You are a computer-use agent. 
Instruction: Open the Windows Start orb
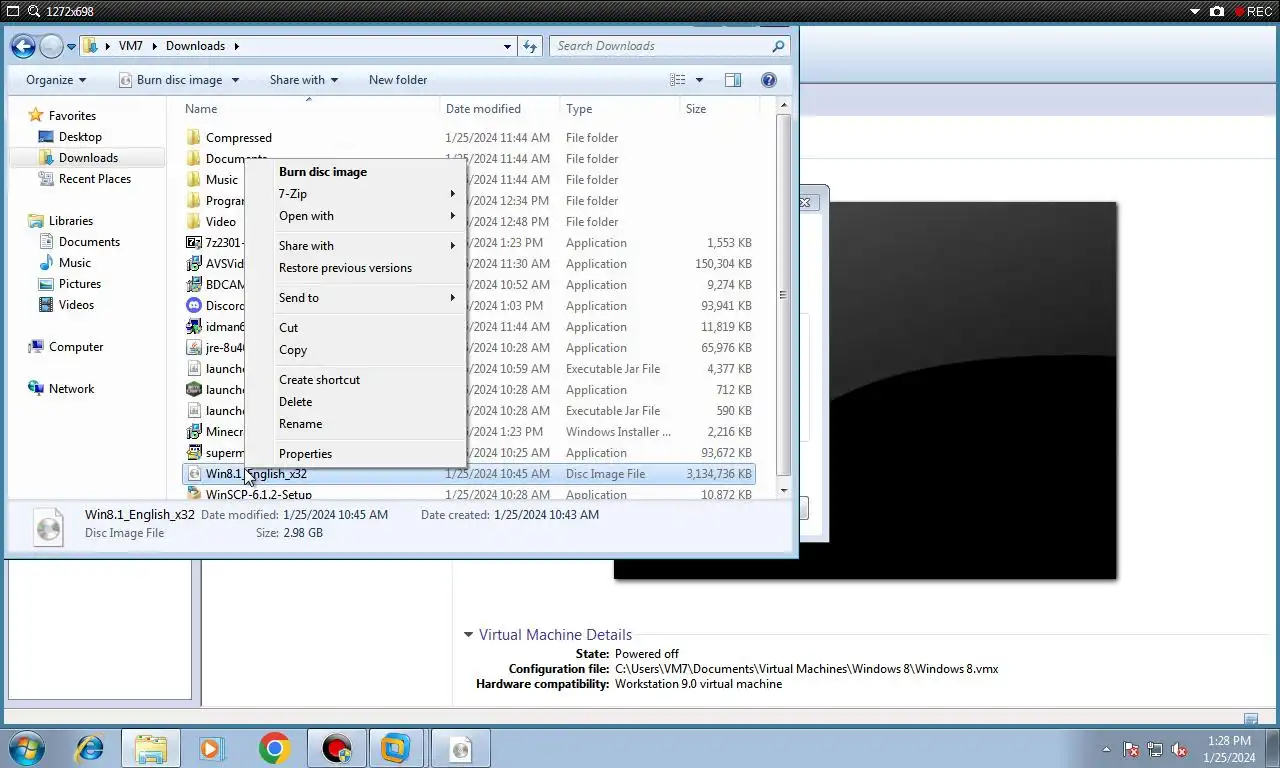pyautogui.click(x=27, y=748)
